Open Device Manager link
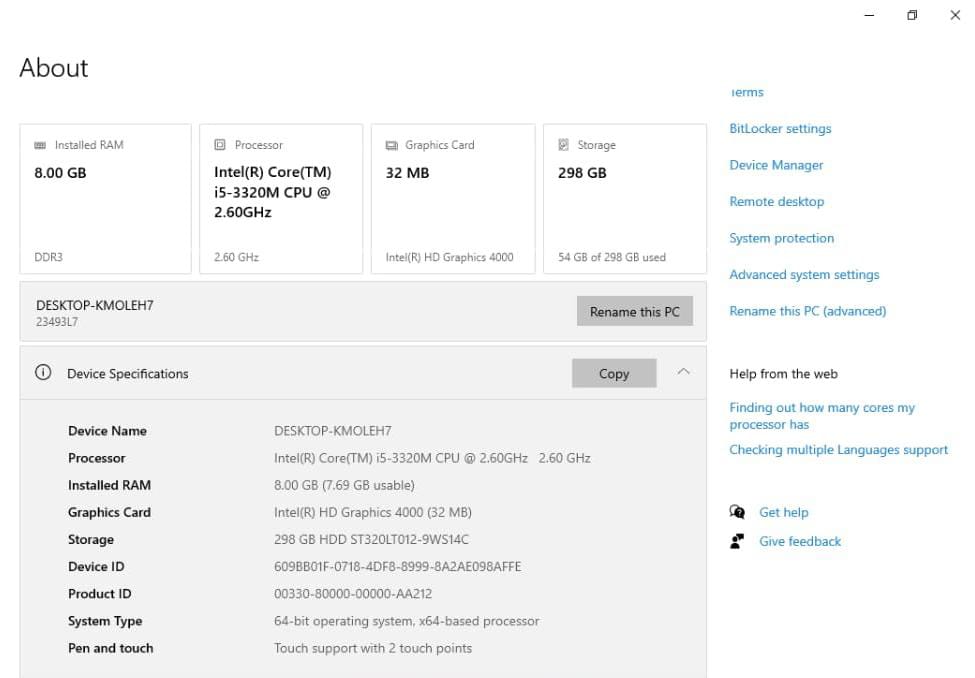The image size is (975, 678). [x=776, y=165]
